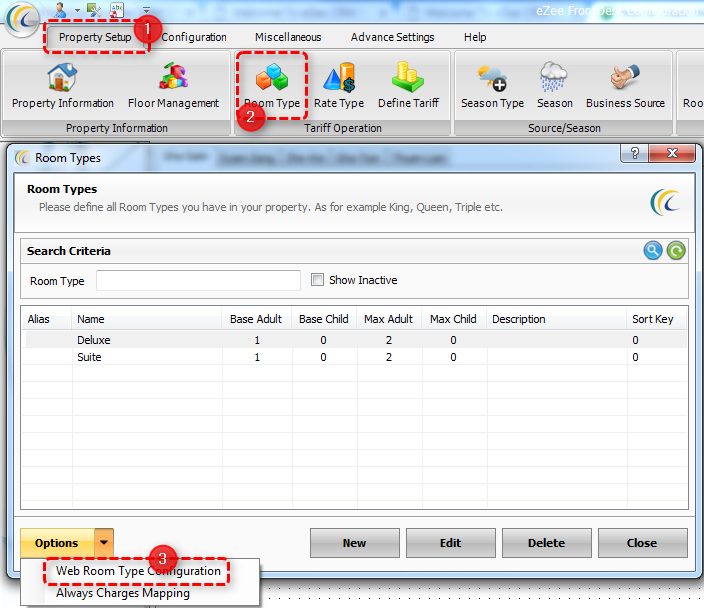Screen dimensions: 704x608
Task: Click the user icon in quick access bar
Action: [x=60, y=9]
